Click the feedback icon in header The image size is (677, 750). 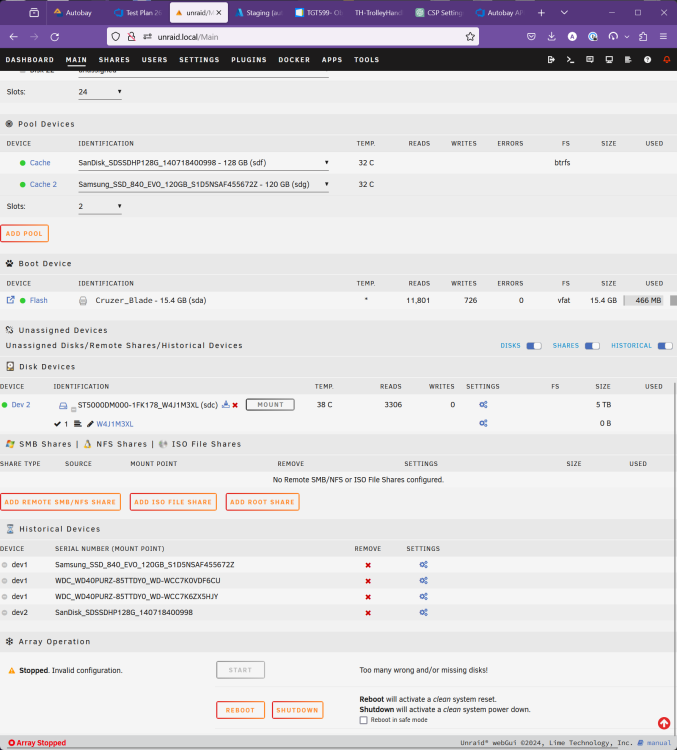coord(590,60)
